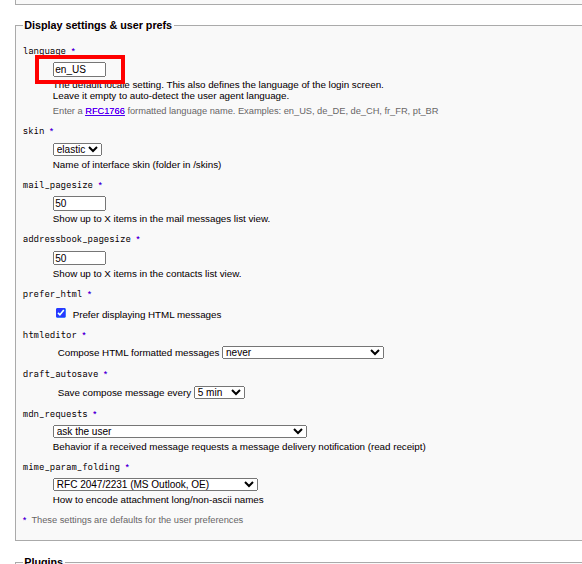Click the Compose HTML formatted messages label
582x564 pixels.
click(138, 353)
